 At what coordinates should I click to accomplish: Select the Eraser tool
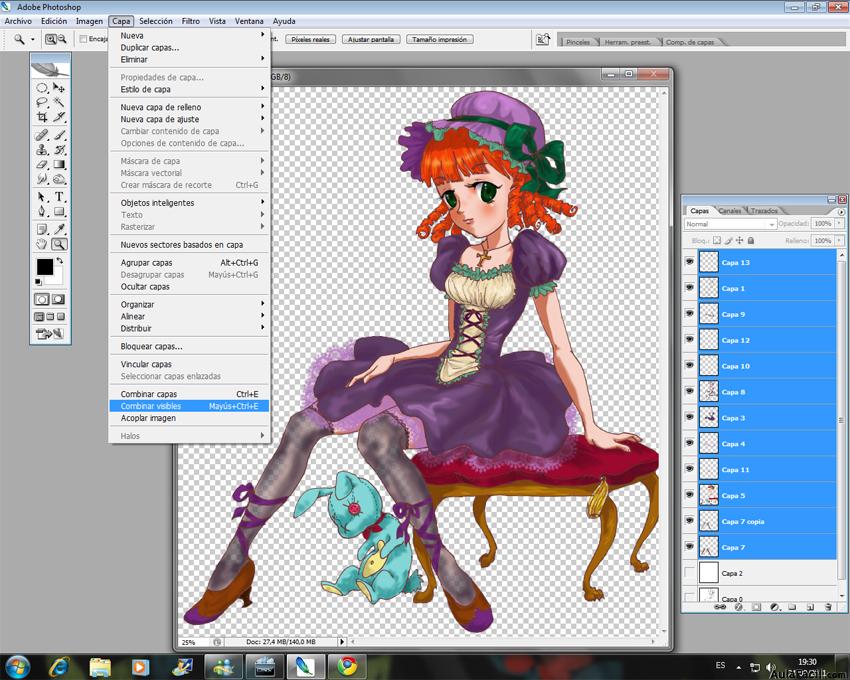click(42, 164)
